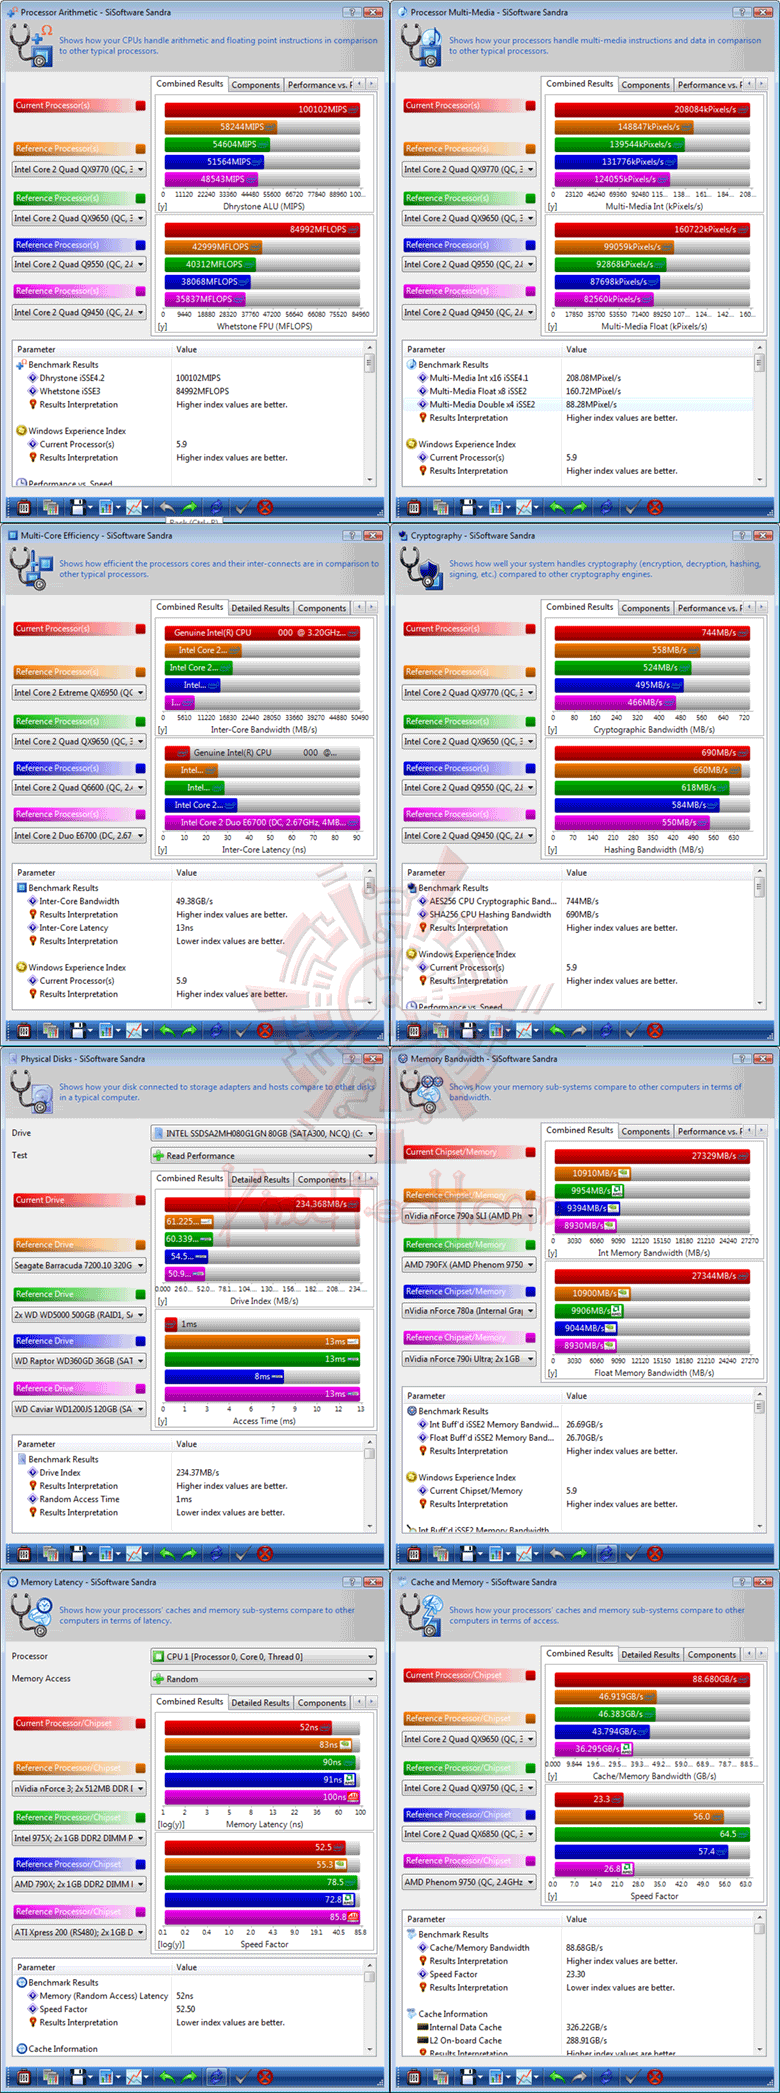780x2093 pixels.
Task: Open Intel Core 2 Extreme QX6950 dropdown in Multi-Core Efficiency
Action: tap(79, 692)
